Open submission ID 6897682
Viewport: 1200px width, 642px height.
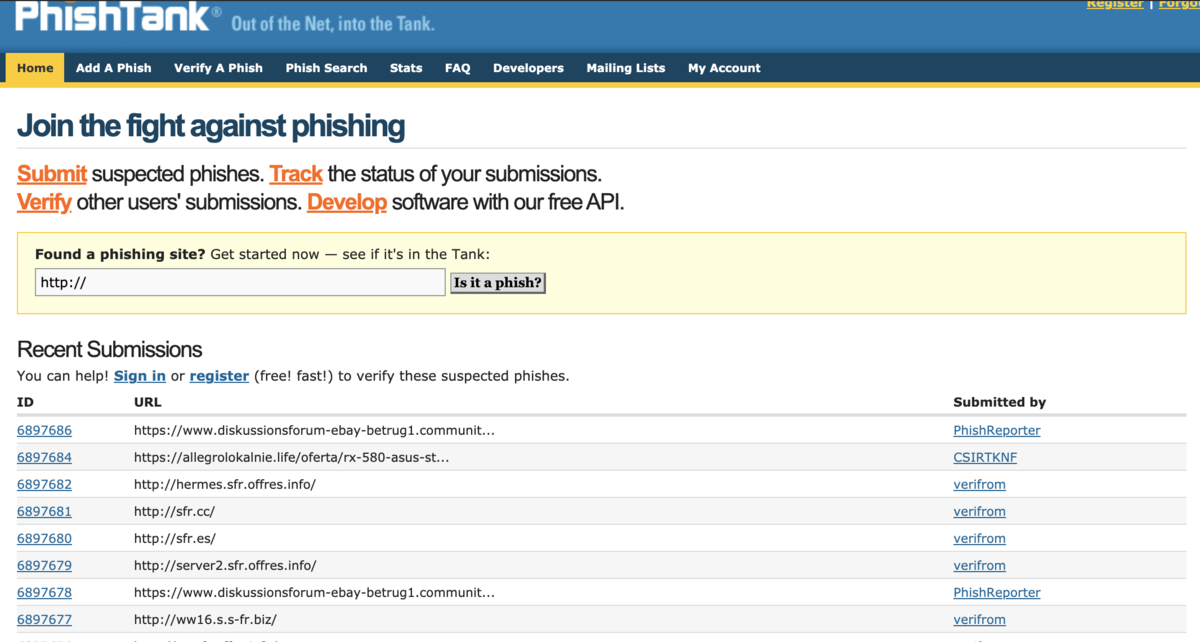(x=44, y=484)
